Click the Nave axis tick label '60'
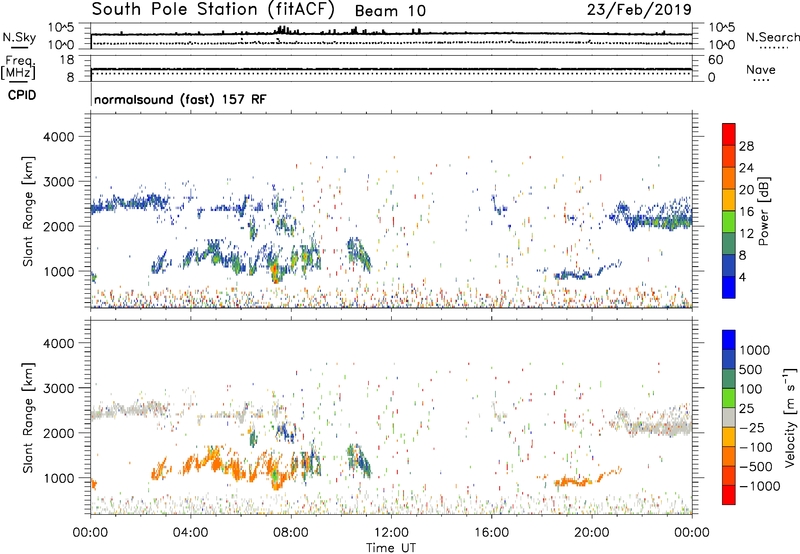 point(715,60)
